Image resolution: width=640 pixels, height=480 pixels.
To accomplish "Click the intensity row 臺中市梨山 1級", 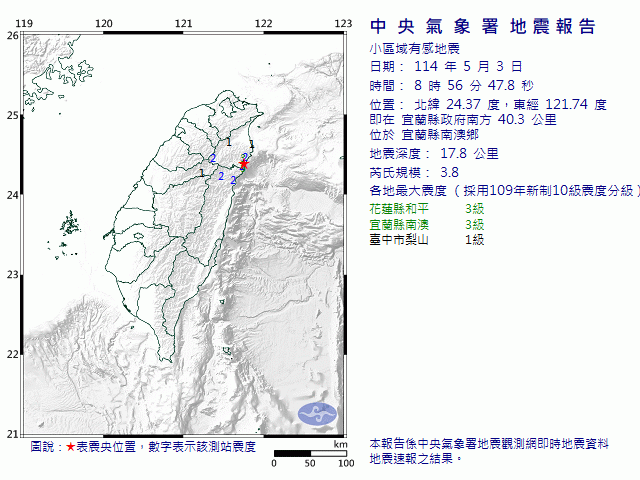I will tap(427, 240).
